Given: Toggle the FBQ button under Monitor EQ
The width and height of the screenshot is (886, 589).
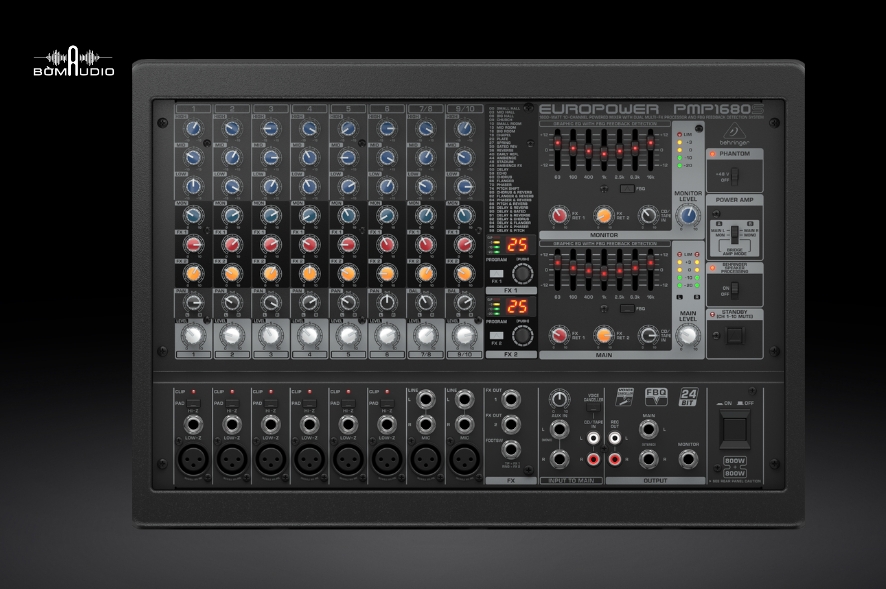Looking at the screenshot, I should pos(626,188).
